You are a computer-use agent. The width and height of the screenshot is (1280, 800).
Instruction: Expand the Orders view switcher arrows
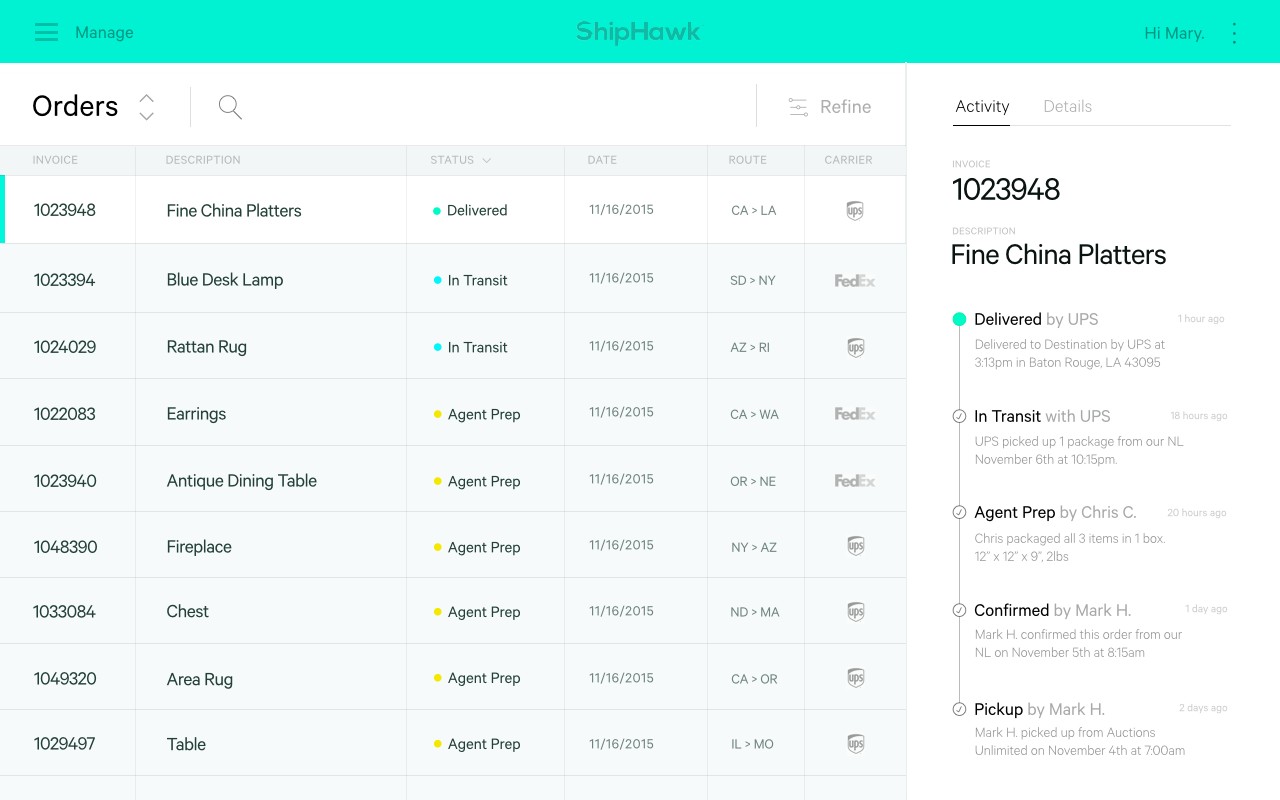pos(146,107)
